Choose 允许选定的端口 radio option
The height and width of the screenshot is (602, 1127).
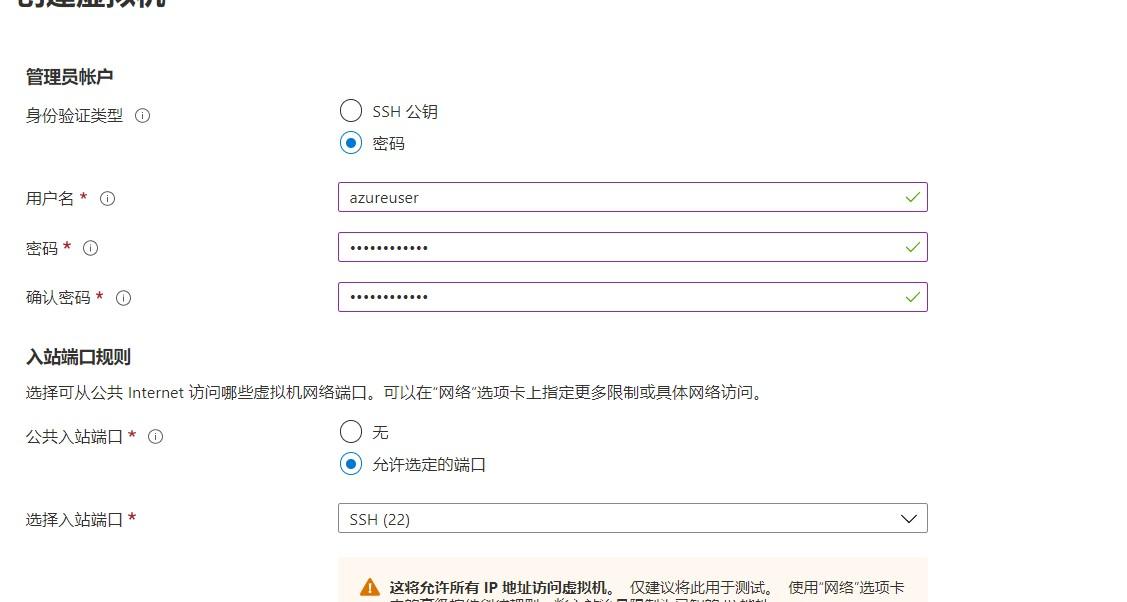pos(351,464)
